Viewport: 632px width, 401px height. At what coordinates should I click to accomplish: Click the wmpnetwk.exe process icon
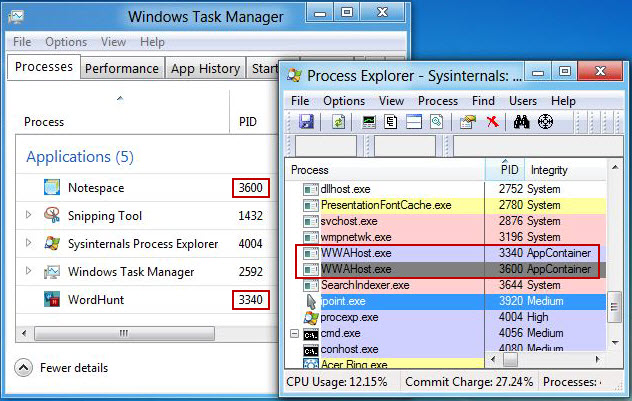click(x=311, y=237)
